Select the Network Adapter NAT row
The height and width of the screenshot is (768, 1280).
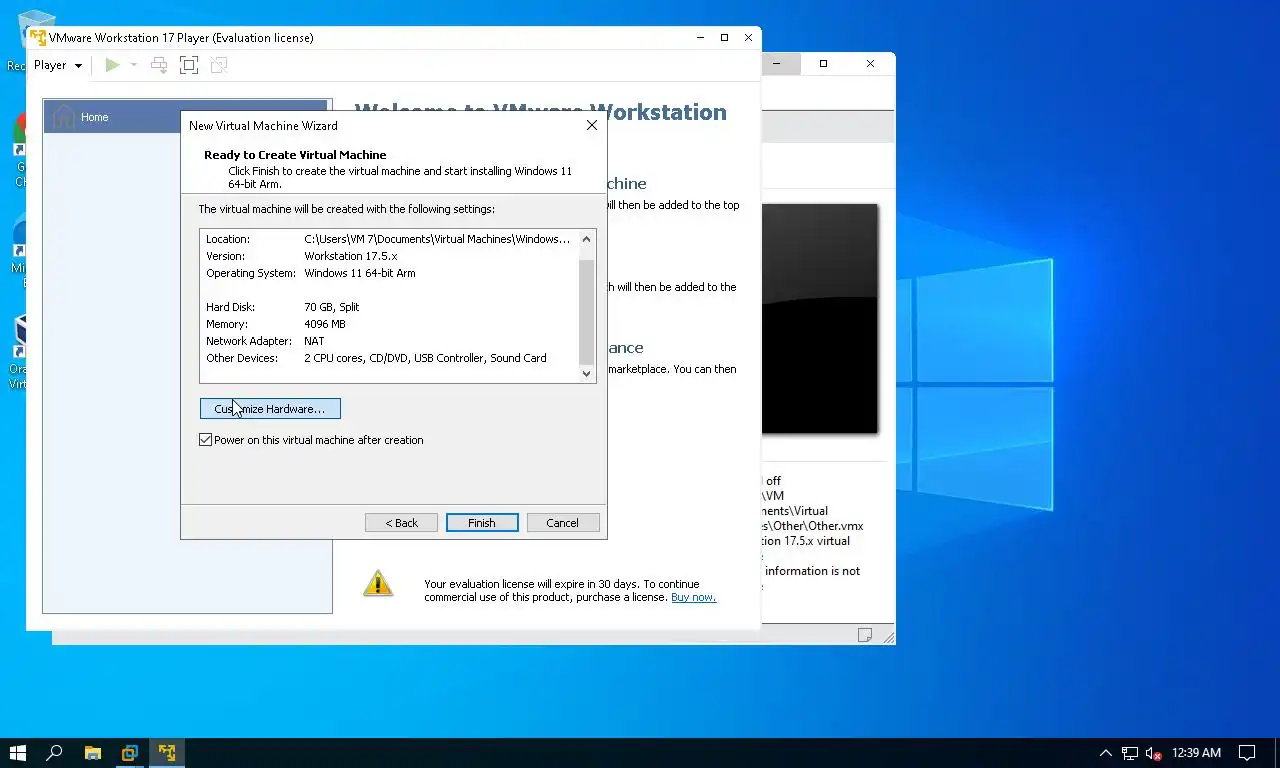click(388, 341)
